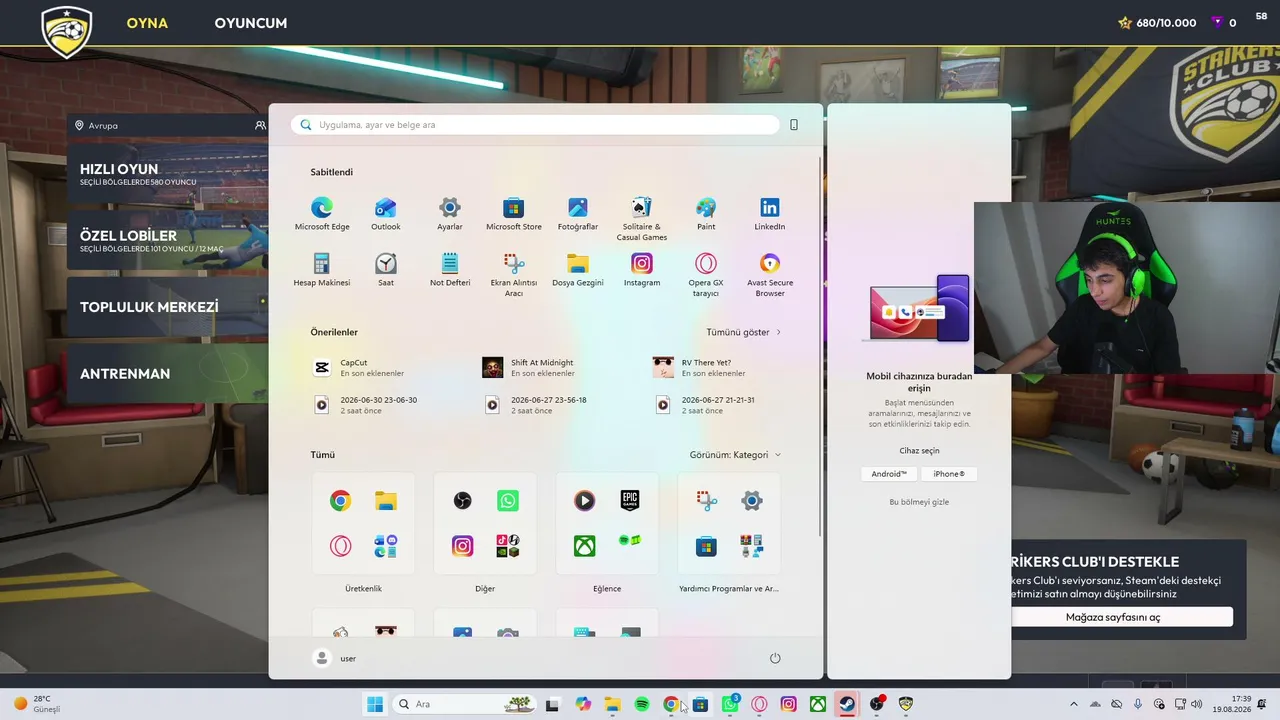Open Hesap Makinesi from pinned apps
The width and height of the screenshot is (1280, 720).
322,269
